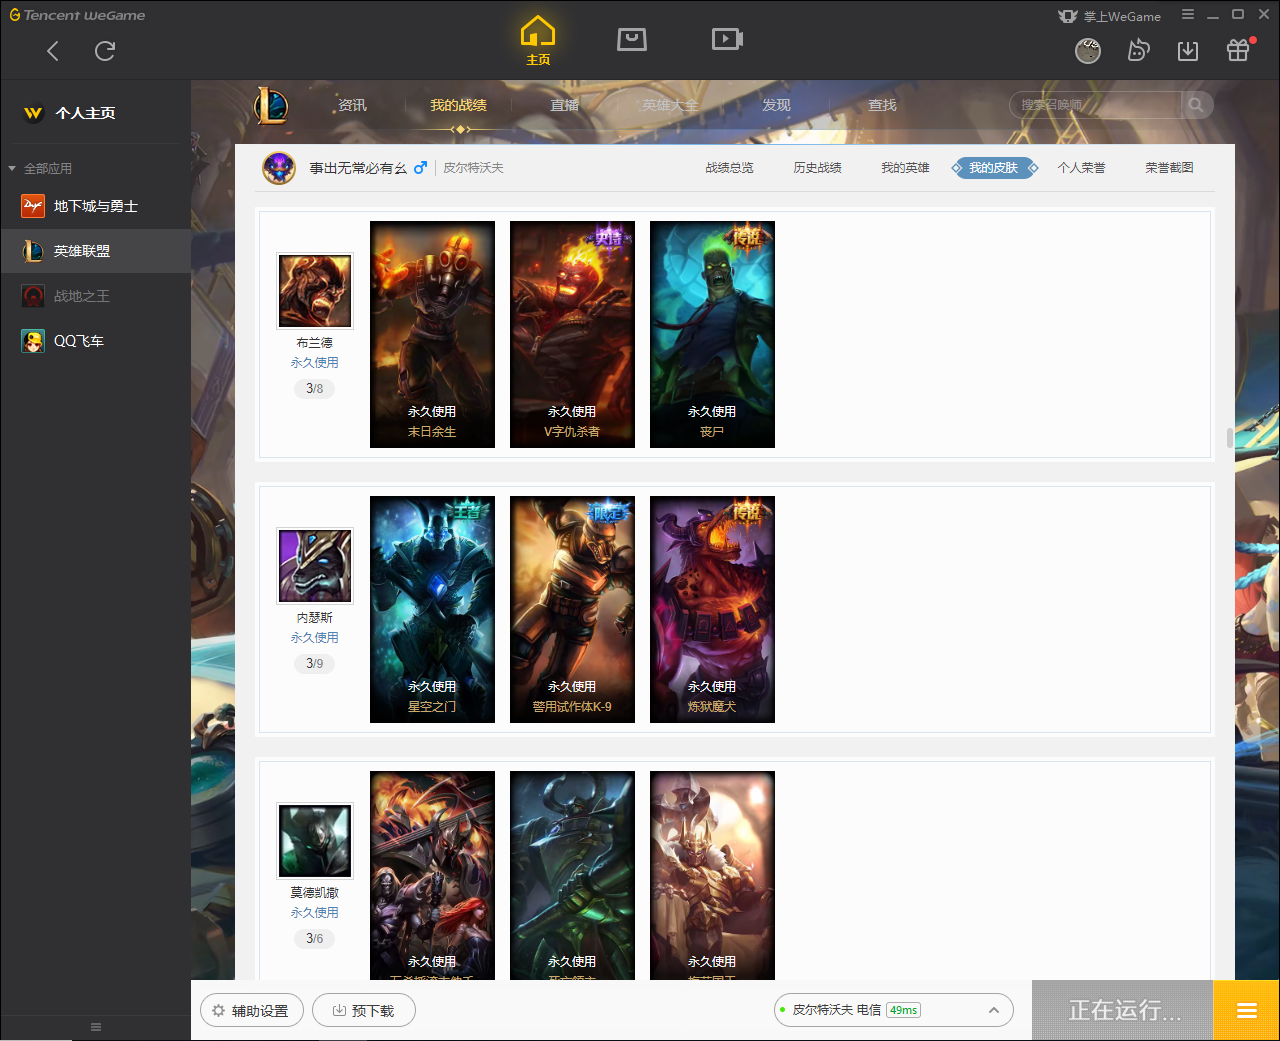The image size is (1280, 1041).
Task: Select the 我的皮肤 sub-tab
Action: [x=994, y=168]
